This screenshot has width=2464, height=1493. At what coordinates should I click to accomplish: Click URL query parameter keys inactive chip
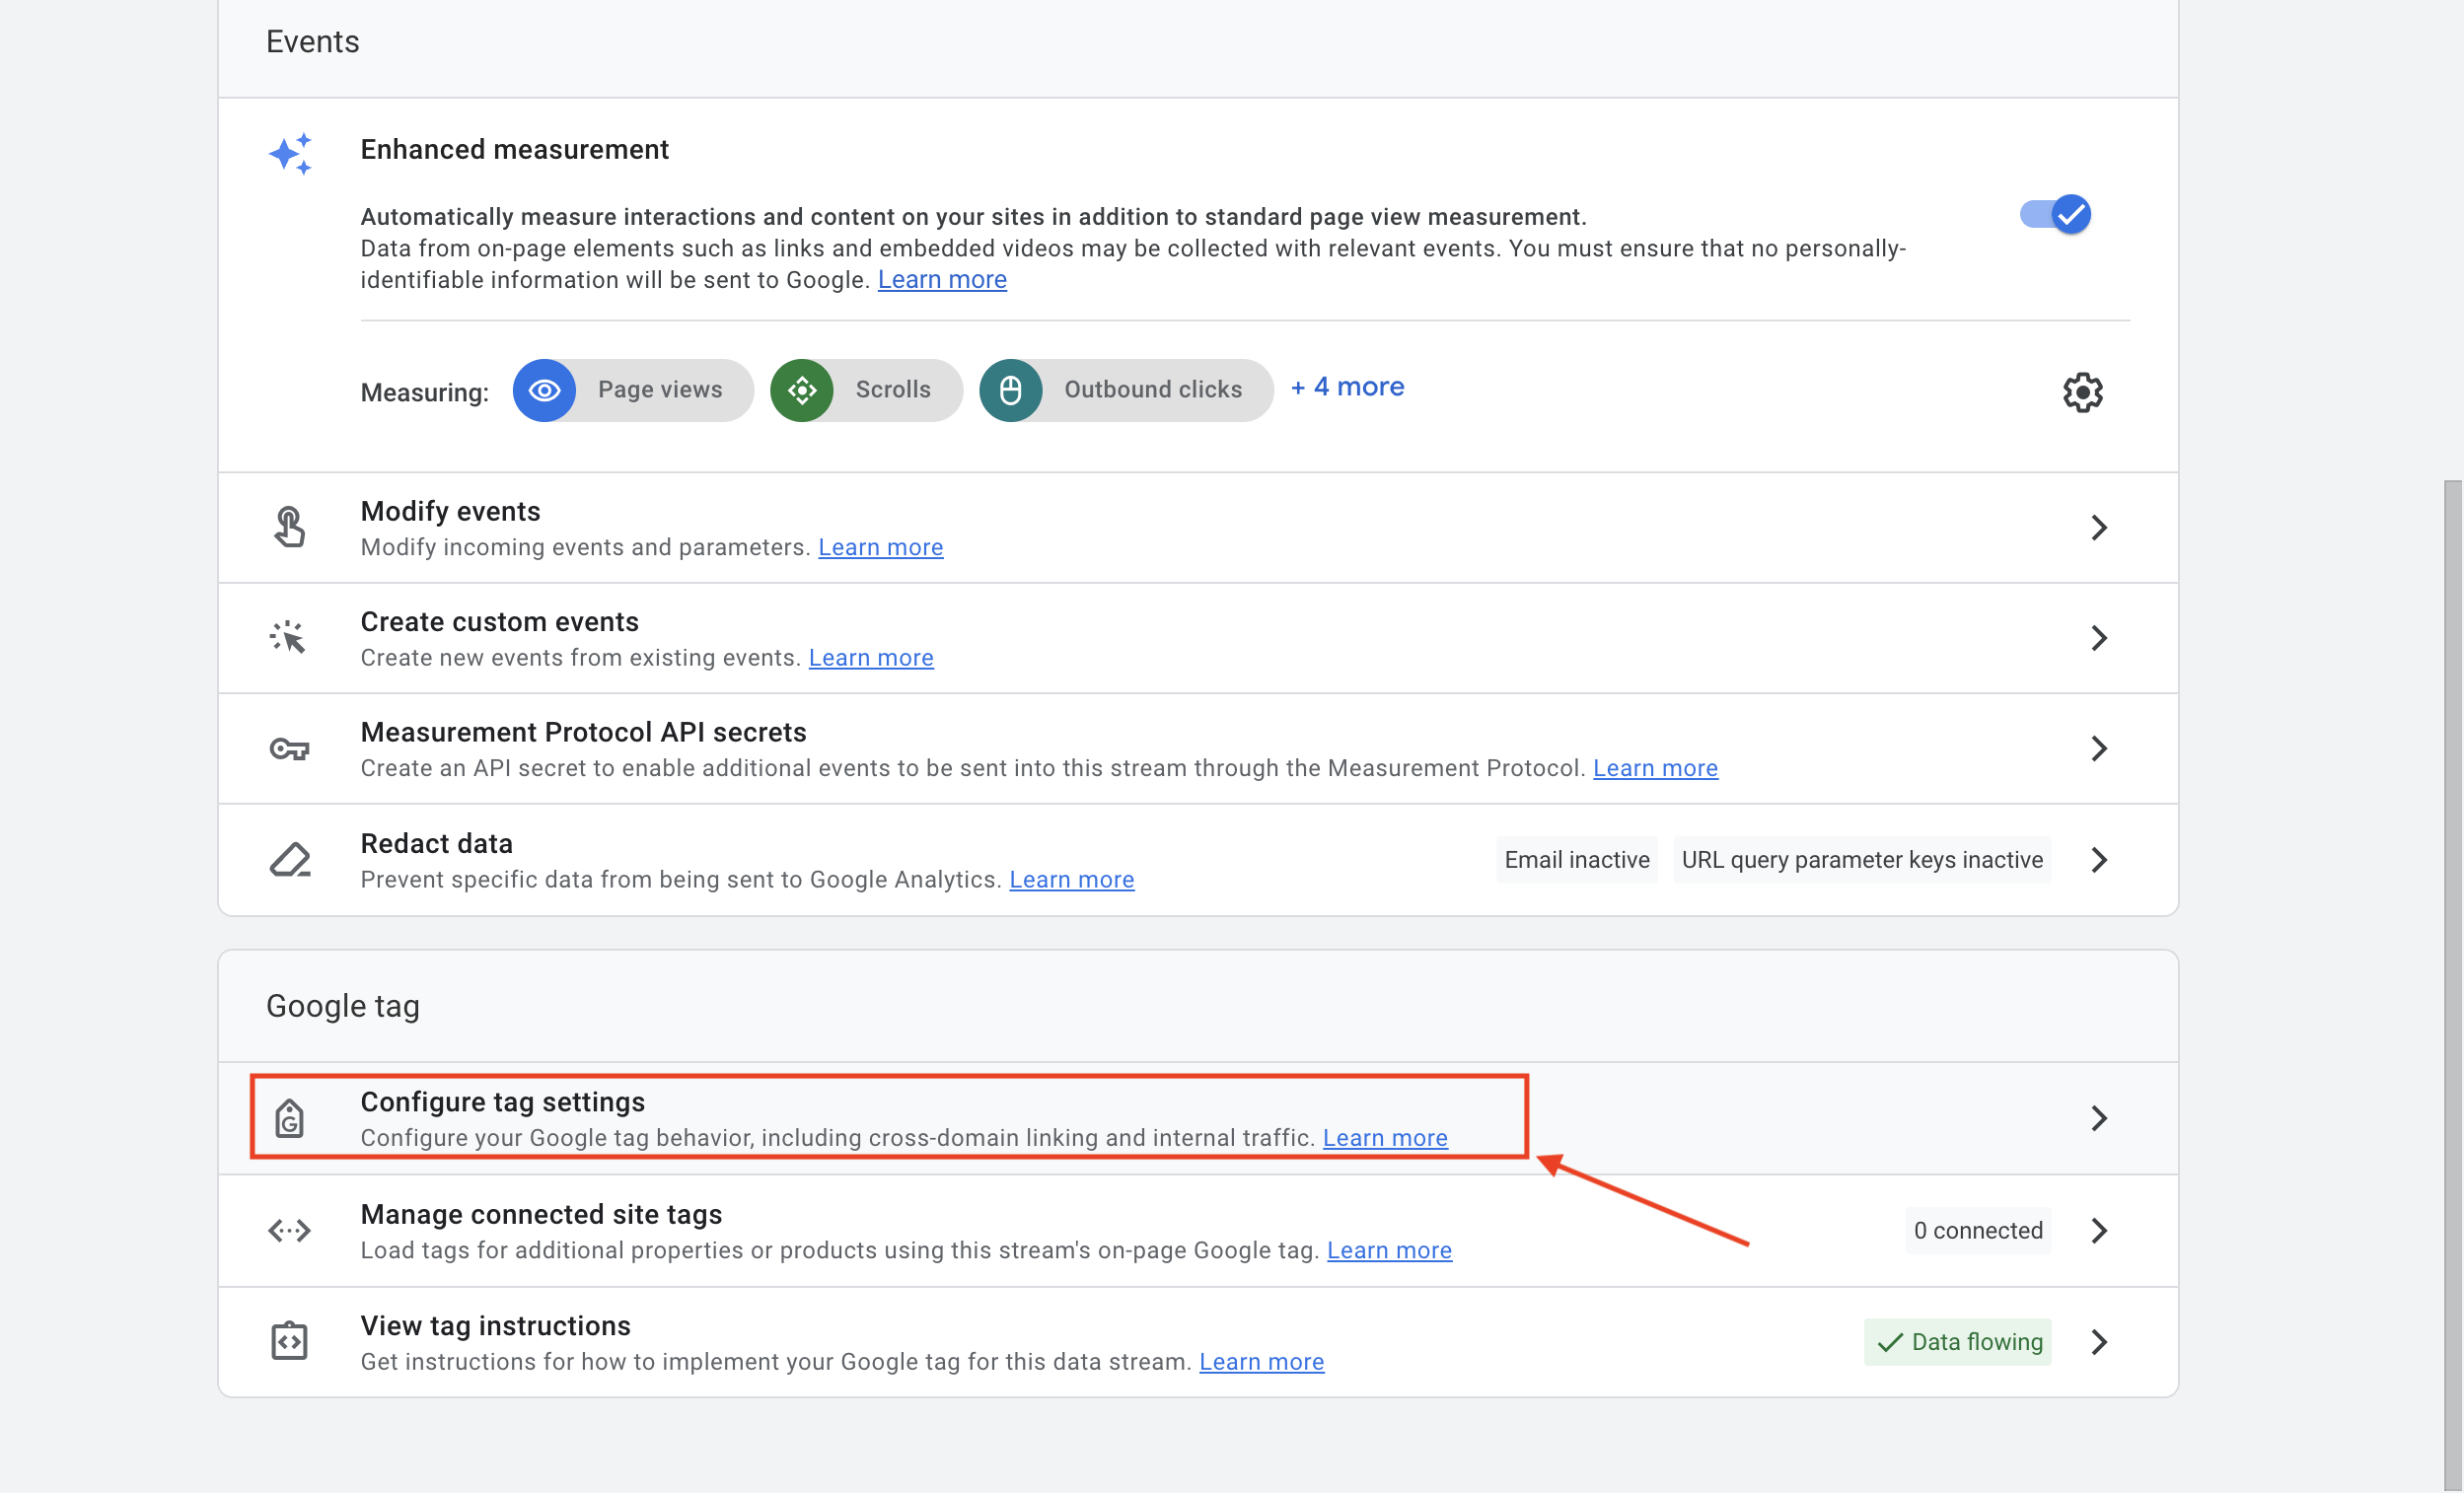(1861, 860)
